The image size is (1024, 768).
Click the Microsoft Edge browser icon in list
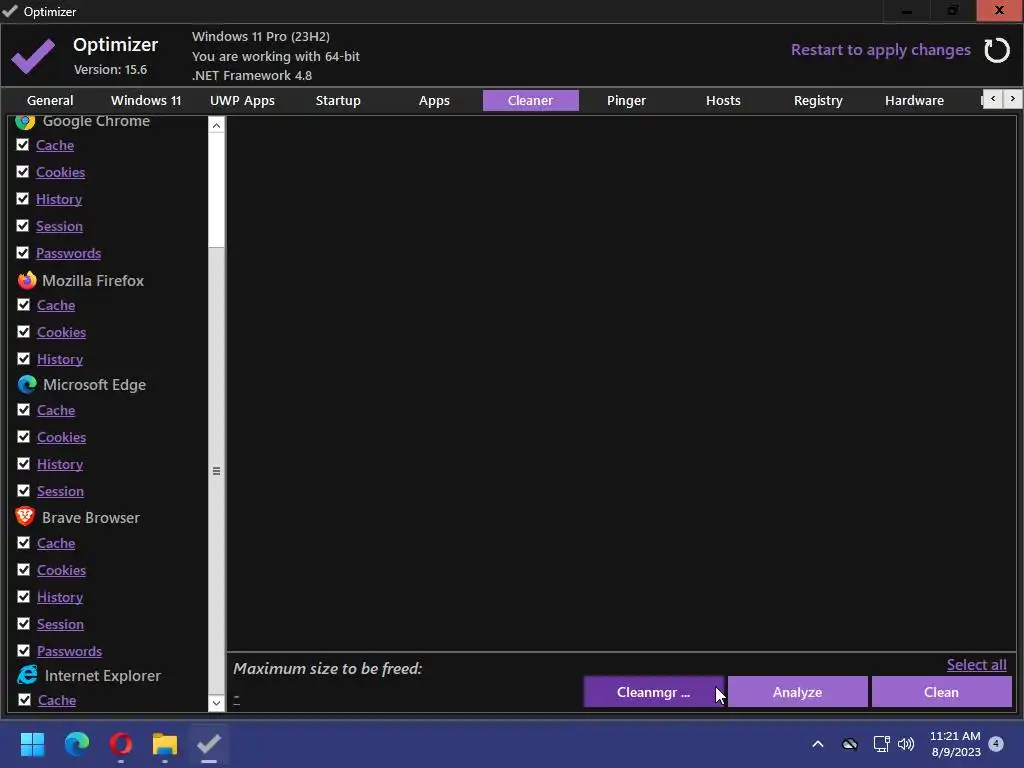pos(27,385)
